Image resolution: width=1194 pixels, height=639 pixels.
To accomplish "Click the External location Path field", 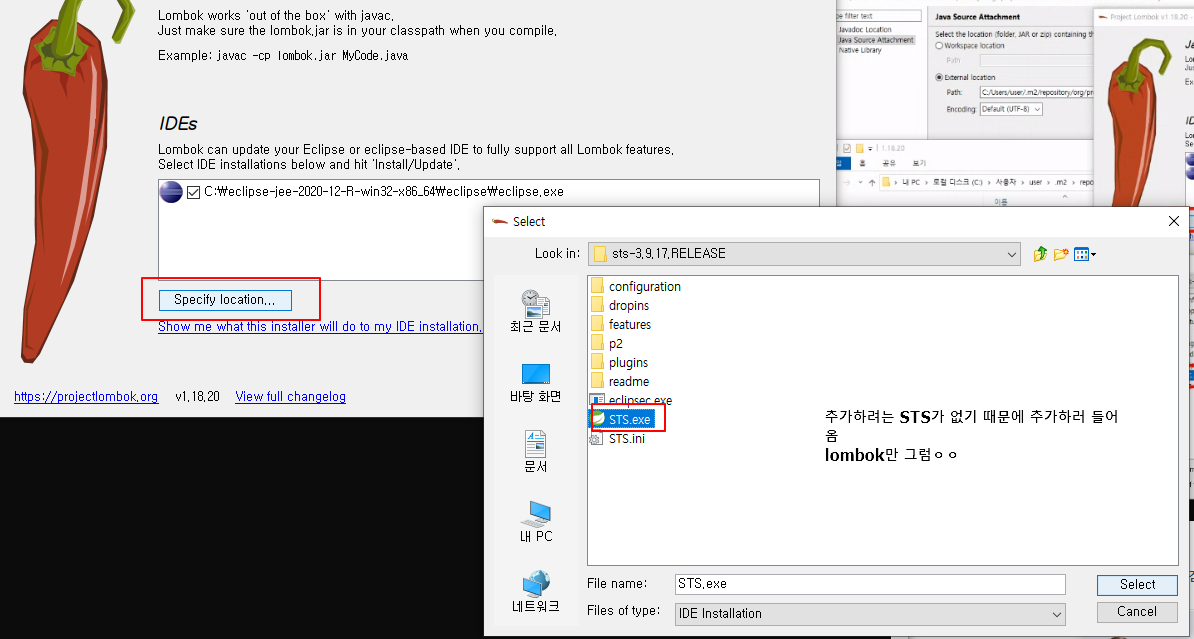I will (1036, 92).
